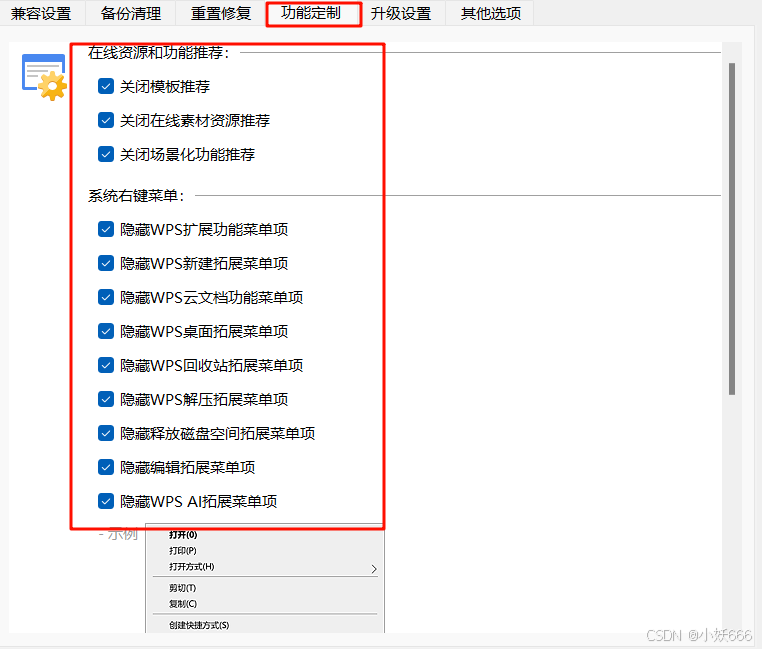
Task: Click the 功能定制 tab
Action: point(311,13)
